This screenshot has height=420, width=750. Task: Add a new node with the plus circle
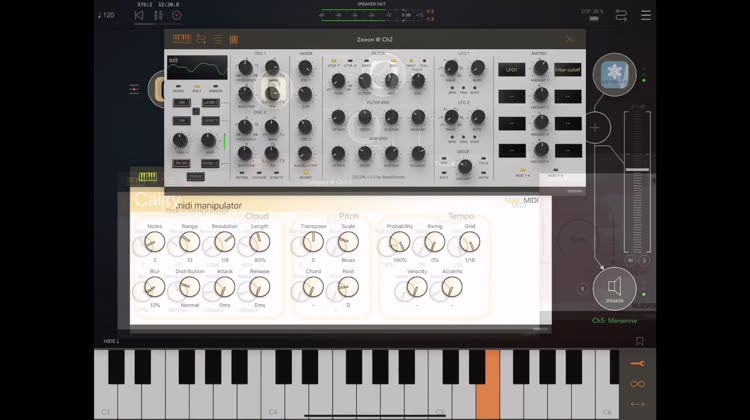pyautogui.click(x=596, y=128)
